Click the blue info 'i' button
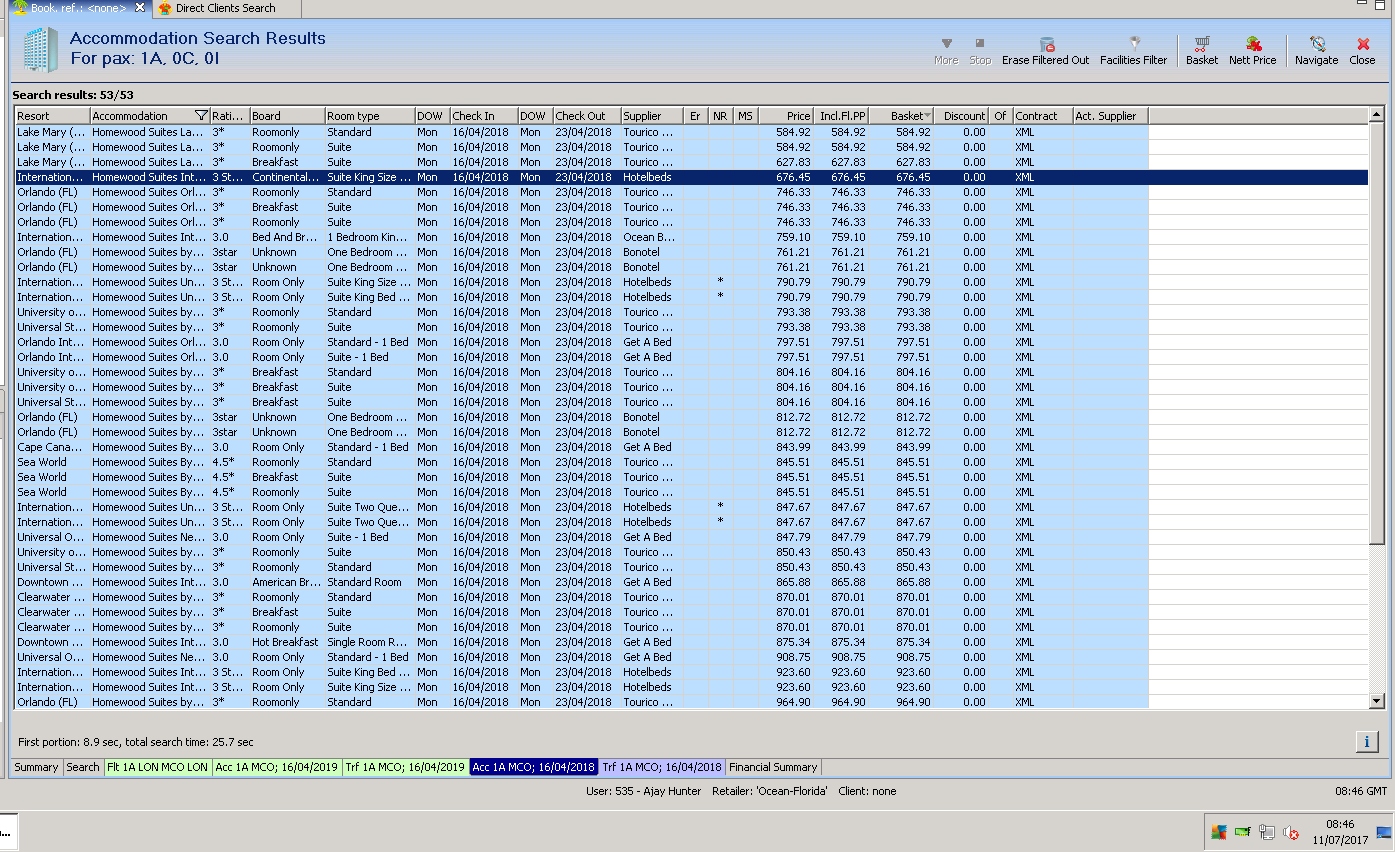1395x852 pixels. pos(1367,741)
